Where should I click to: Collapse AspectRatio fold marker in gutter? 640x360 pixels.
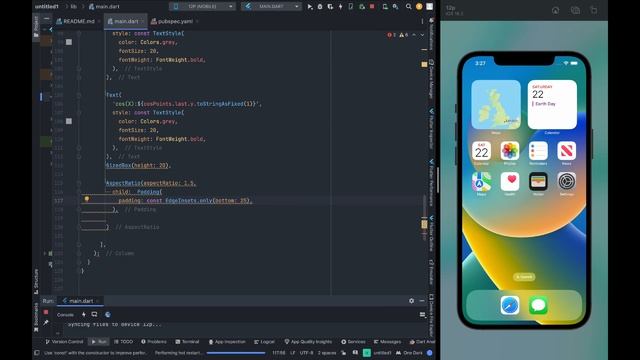pyautogui.click(x=79, y=183)
